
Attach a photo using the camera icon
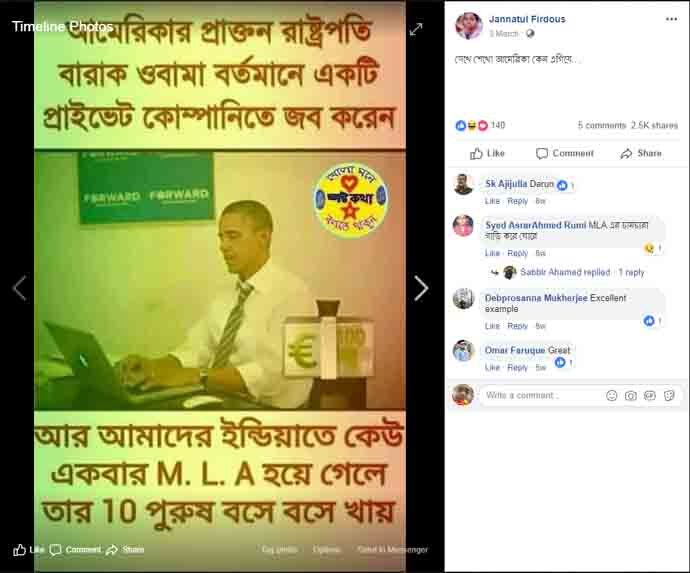coord(631,395)
